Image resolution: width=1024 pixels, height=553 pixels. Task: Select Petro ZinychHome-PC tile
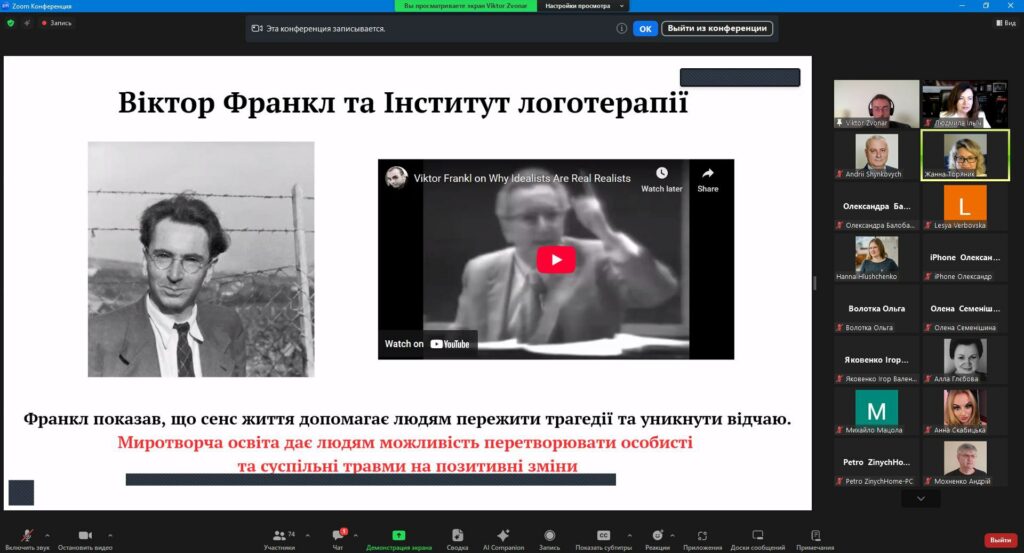[x=876, y=463]
